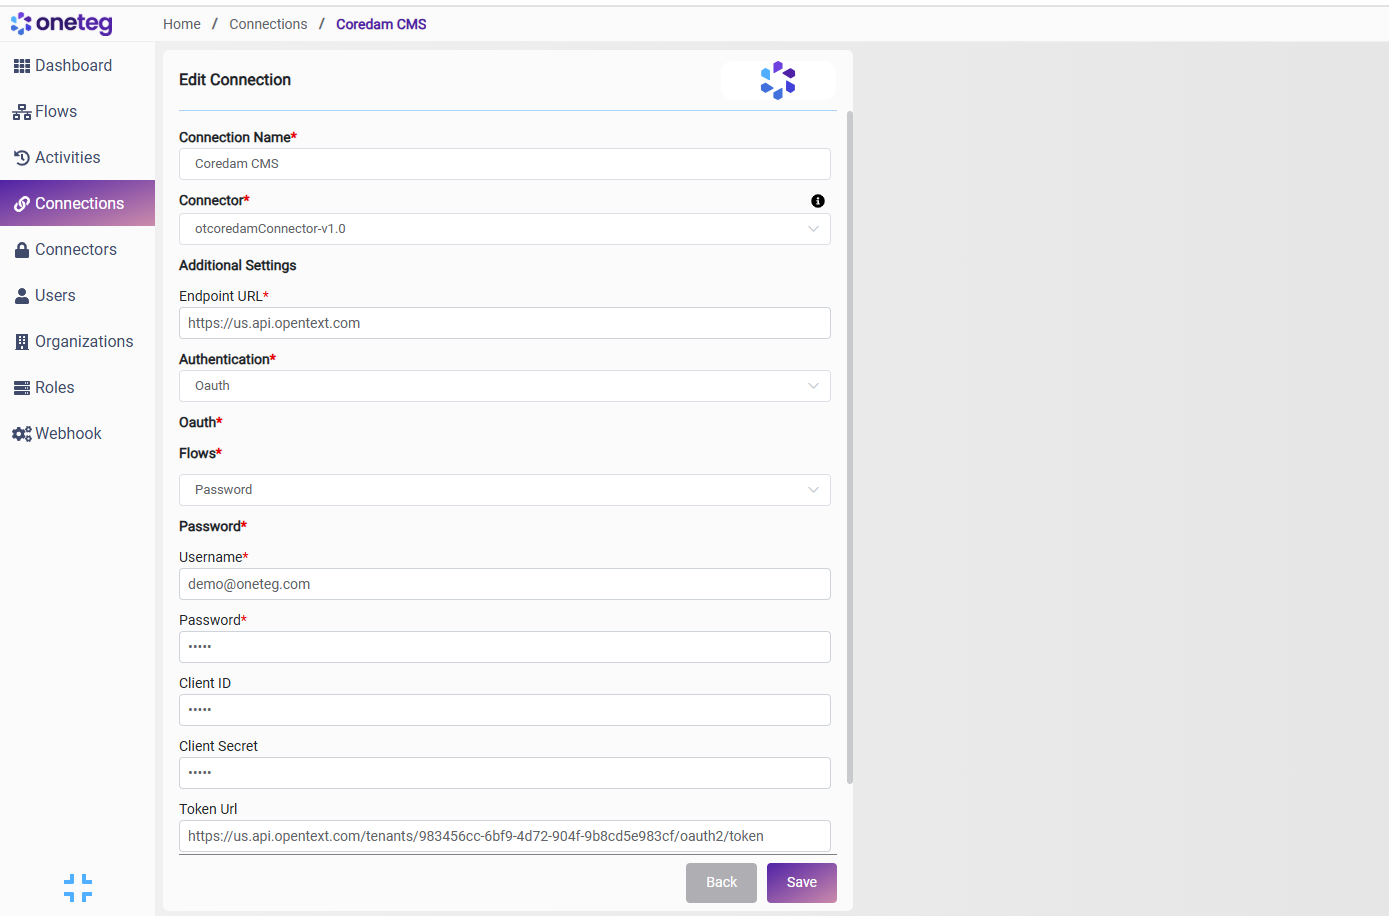Click the Connectors lock icon
Viewport: 1389px width, 916px height.
(x=21, y=250)
